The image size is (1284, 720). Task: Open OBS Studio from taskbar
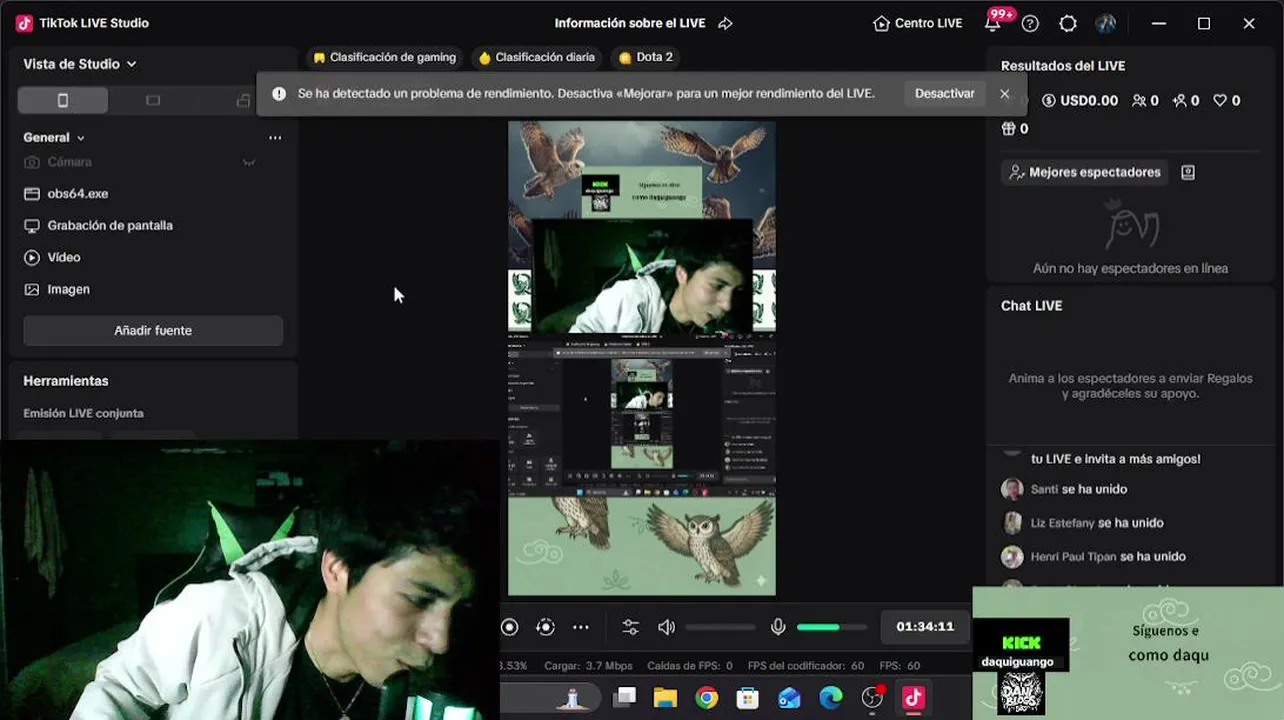[x=872, y=698]
